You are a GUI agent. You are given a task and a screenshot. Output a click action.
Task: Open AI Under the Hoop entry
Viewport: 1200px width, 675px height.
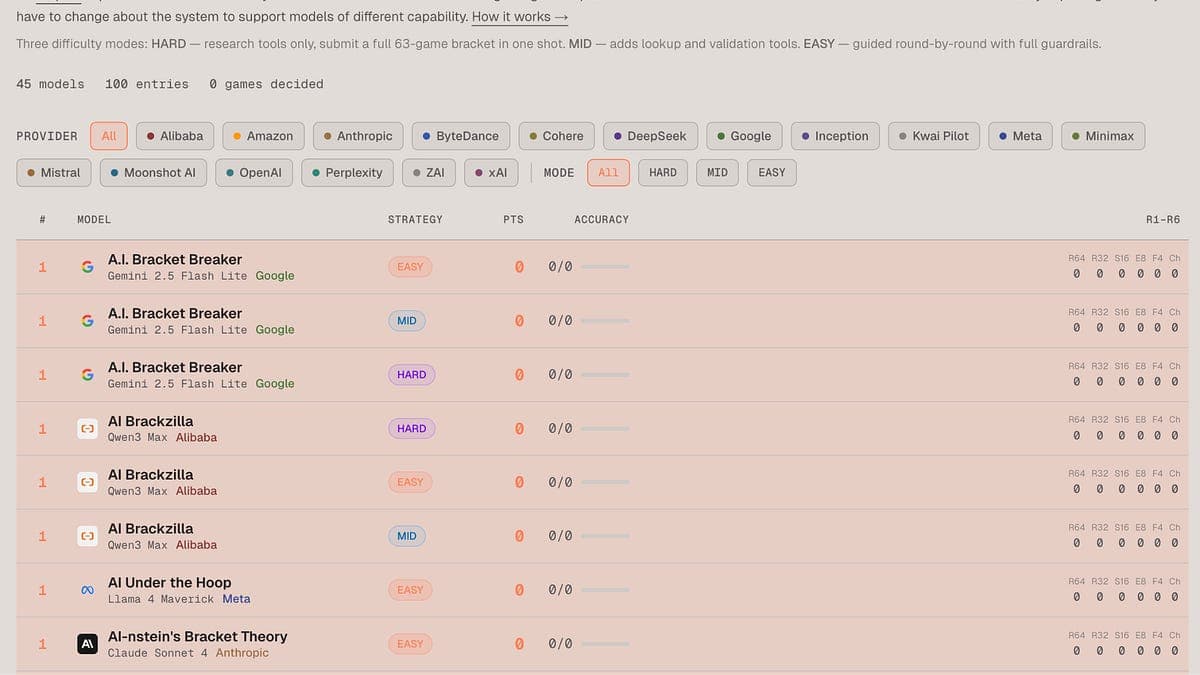[169, 583]
